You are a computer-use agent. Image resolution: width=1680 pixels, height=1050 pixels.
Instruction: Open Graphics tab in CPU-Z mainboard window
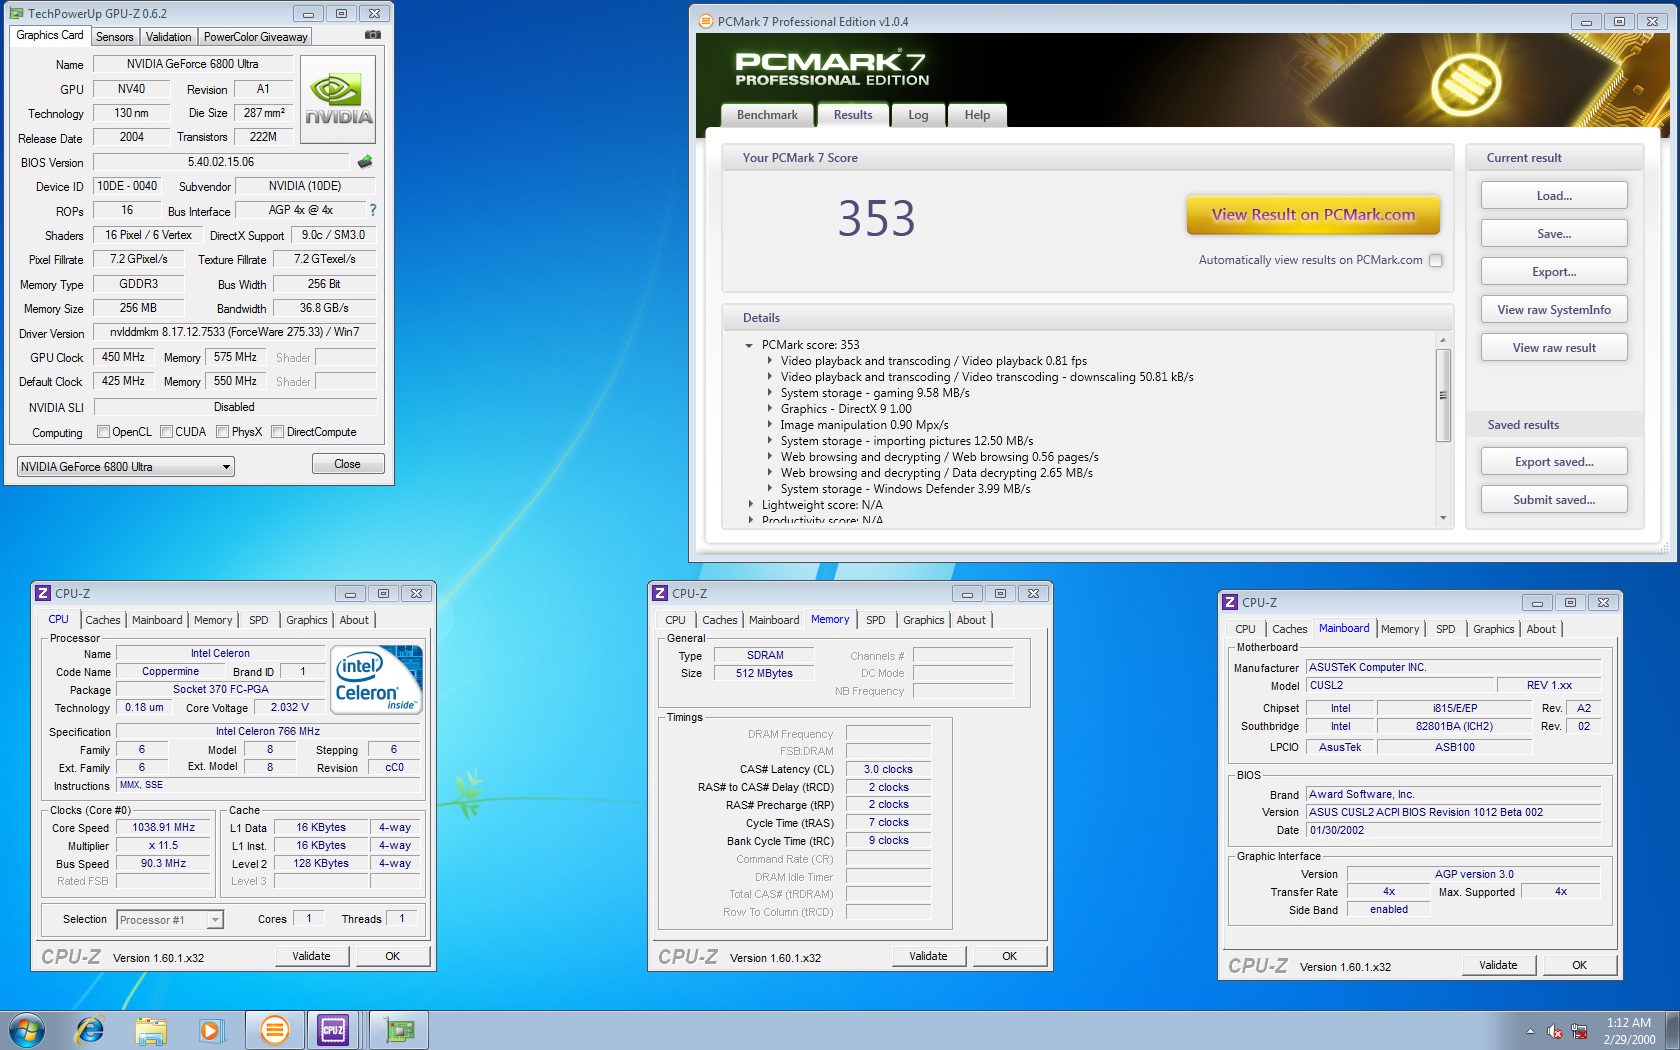tap(1493, 629)
